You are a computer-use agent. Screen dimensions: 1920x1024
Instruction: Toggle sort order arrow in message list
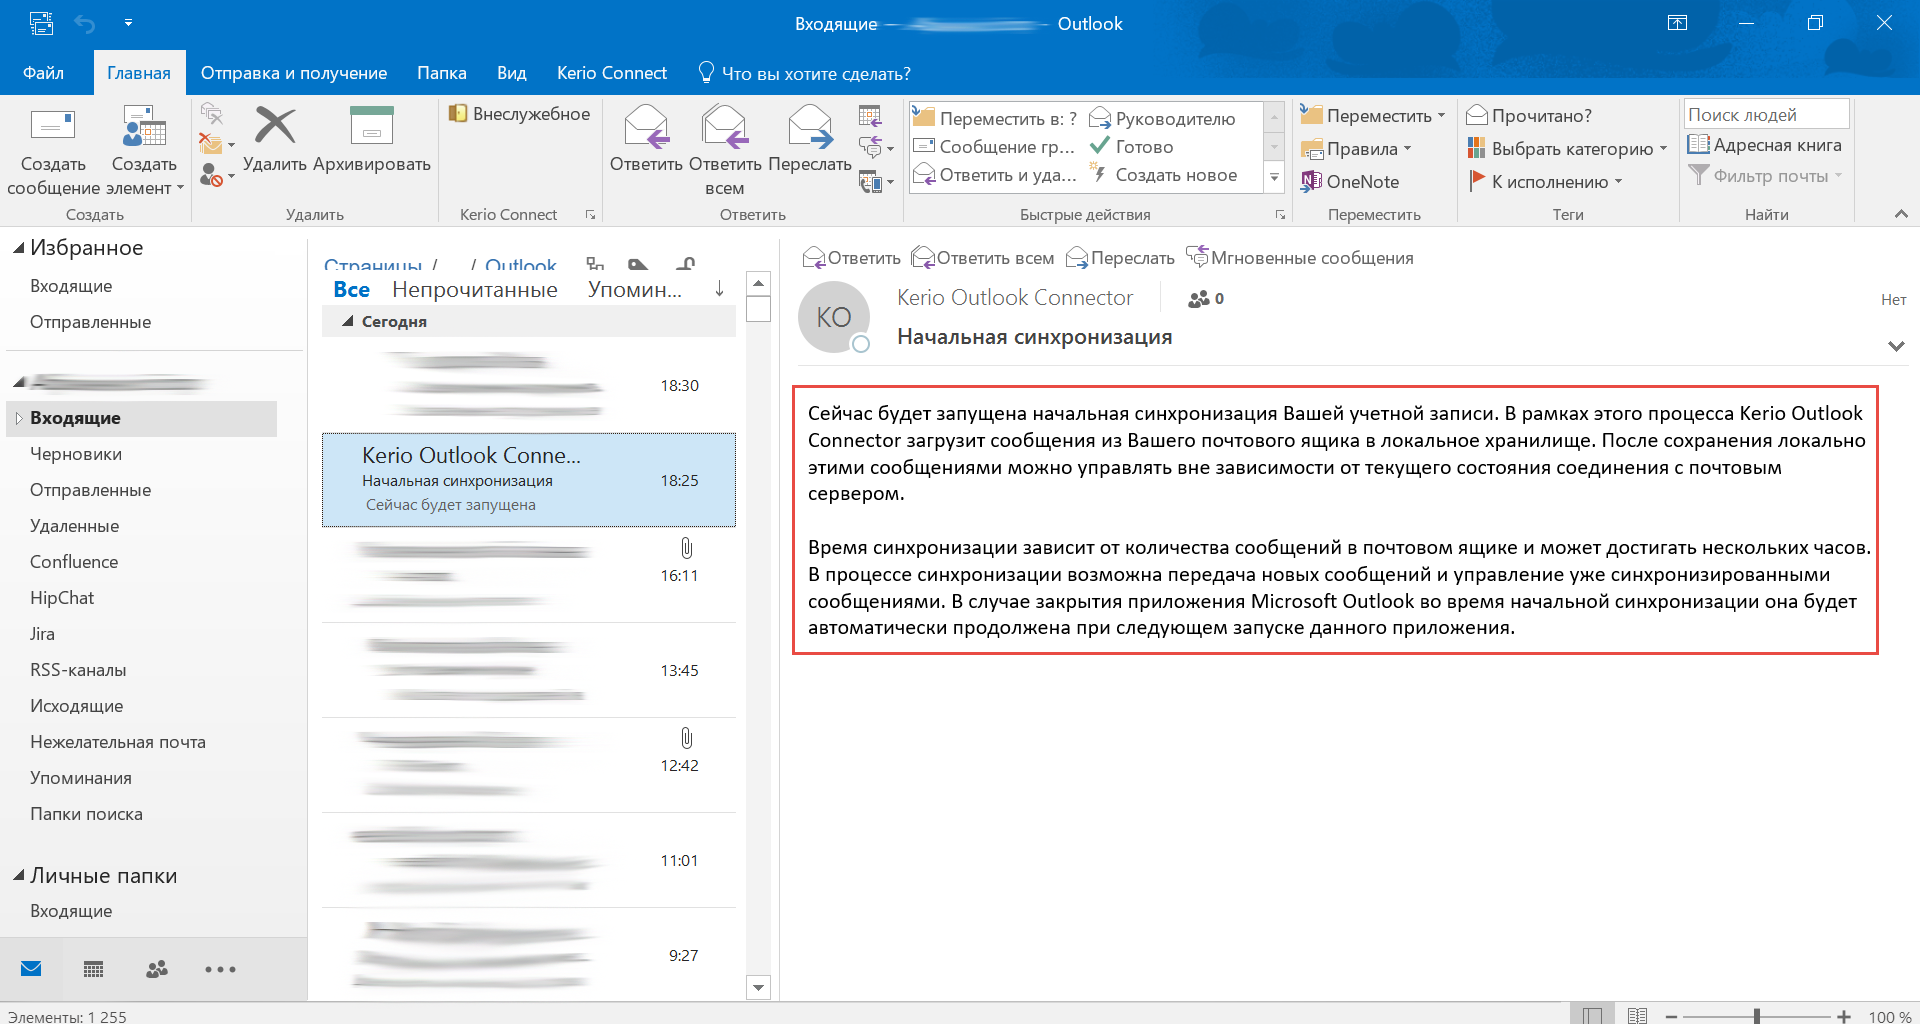coord(719,289)
